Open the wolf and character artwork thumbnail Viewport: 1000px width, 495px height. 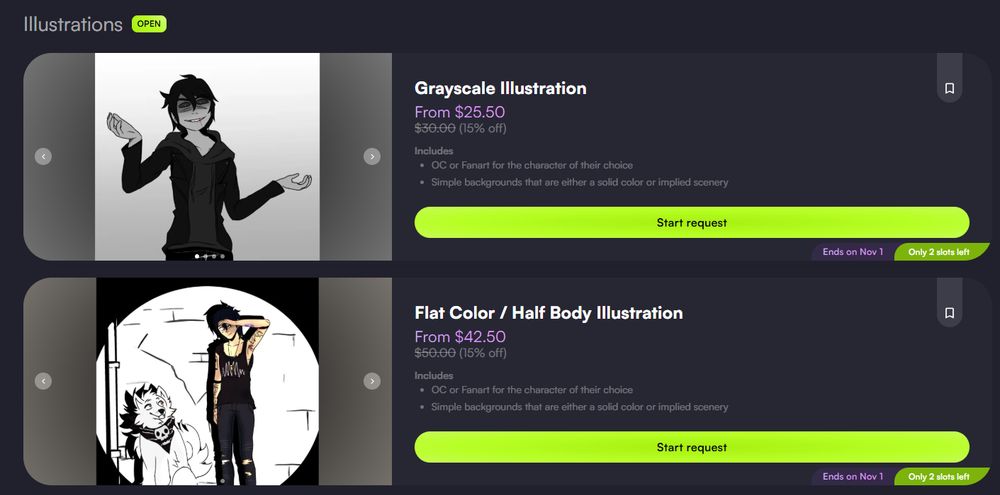[x=207, y=381]
